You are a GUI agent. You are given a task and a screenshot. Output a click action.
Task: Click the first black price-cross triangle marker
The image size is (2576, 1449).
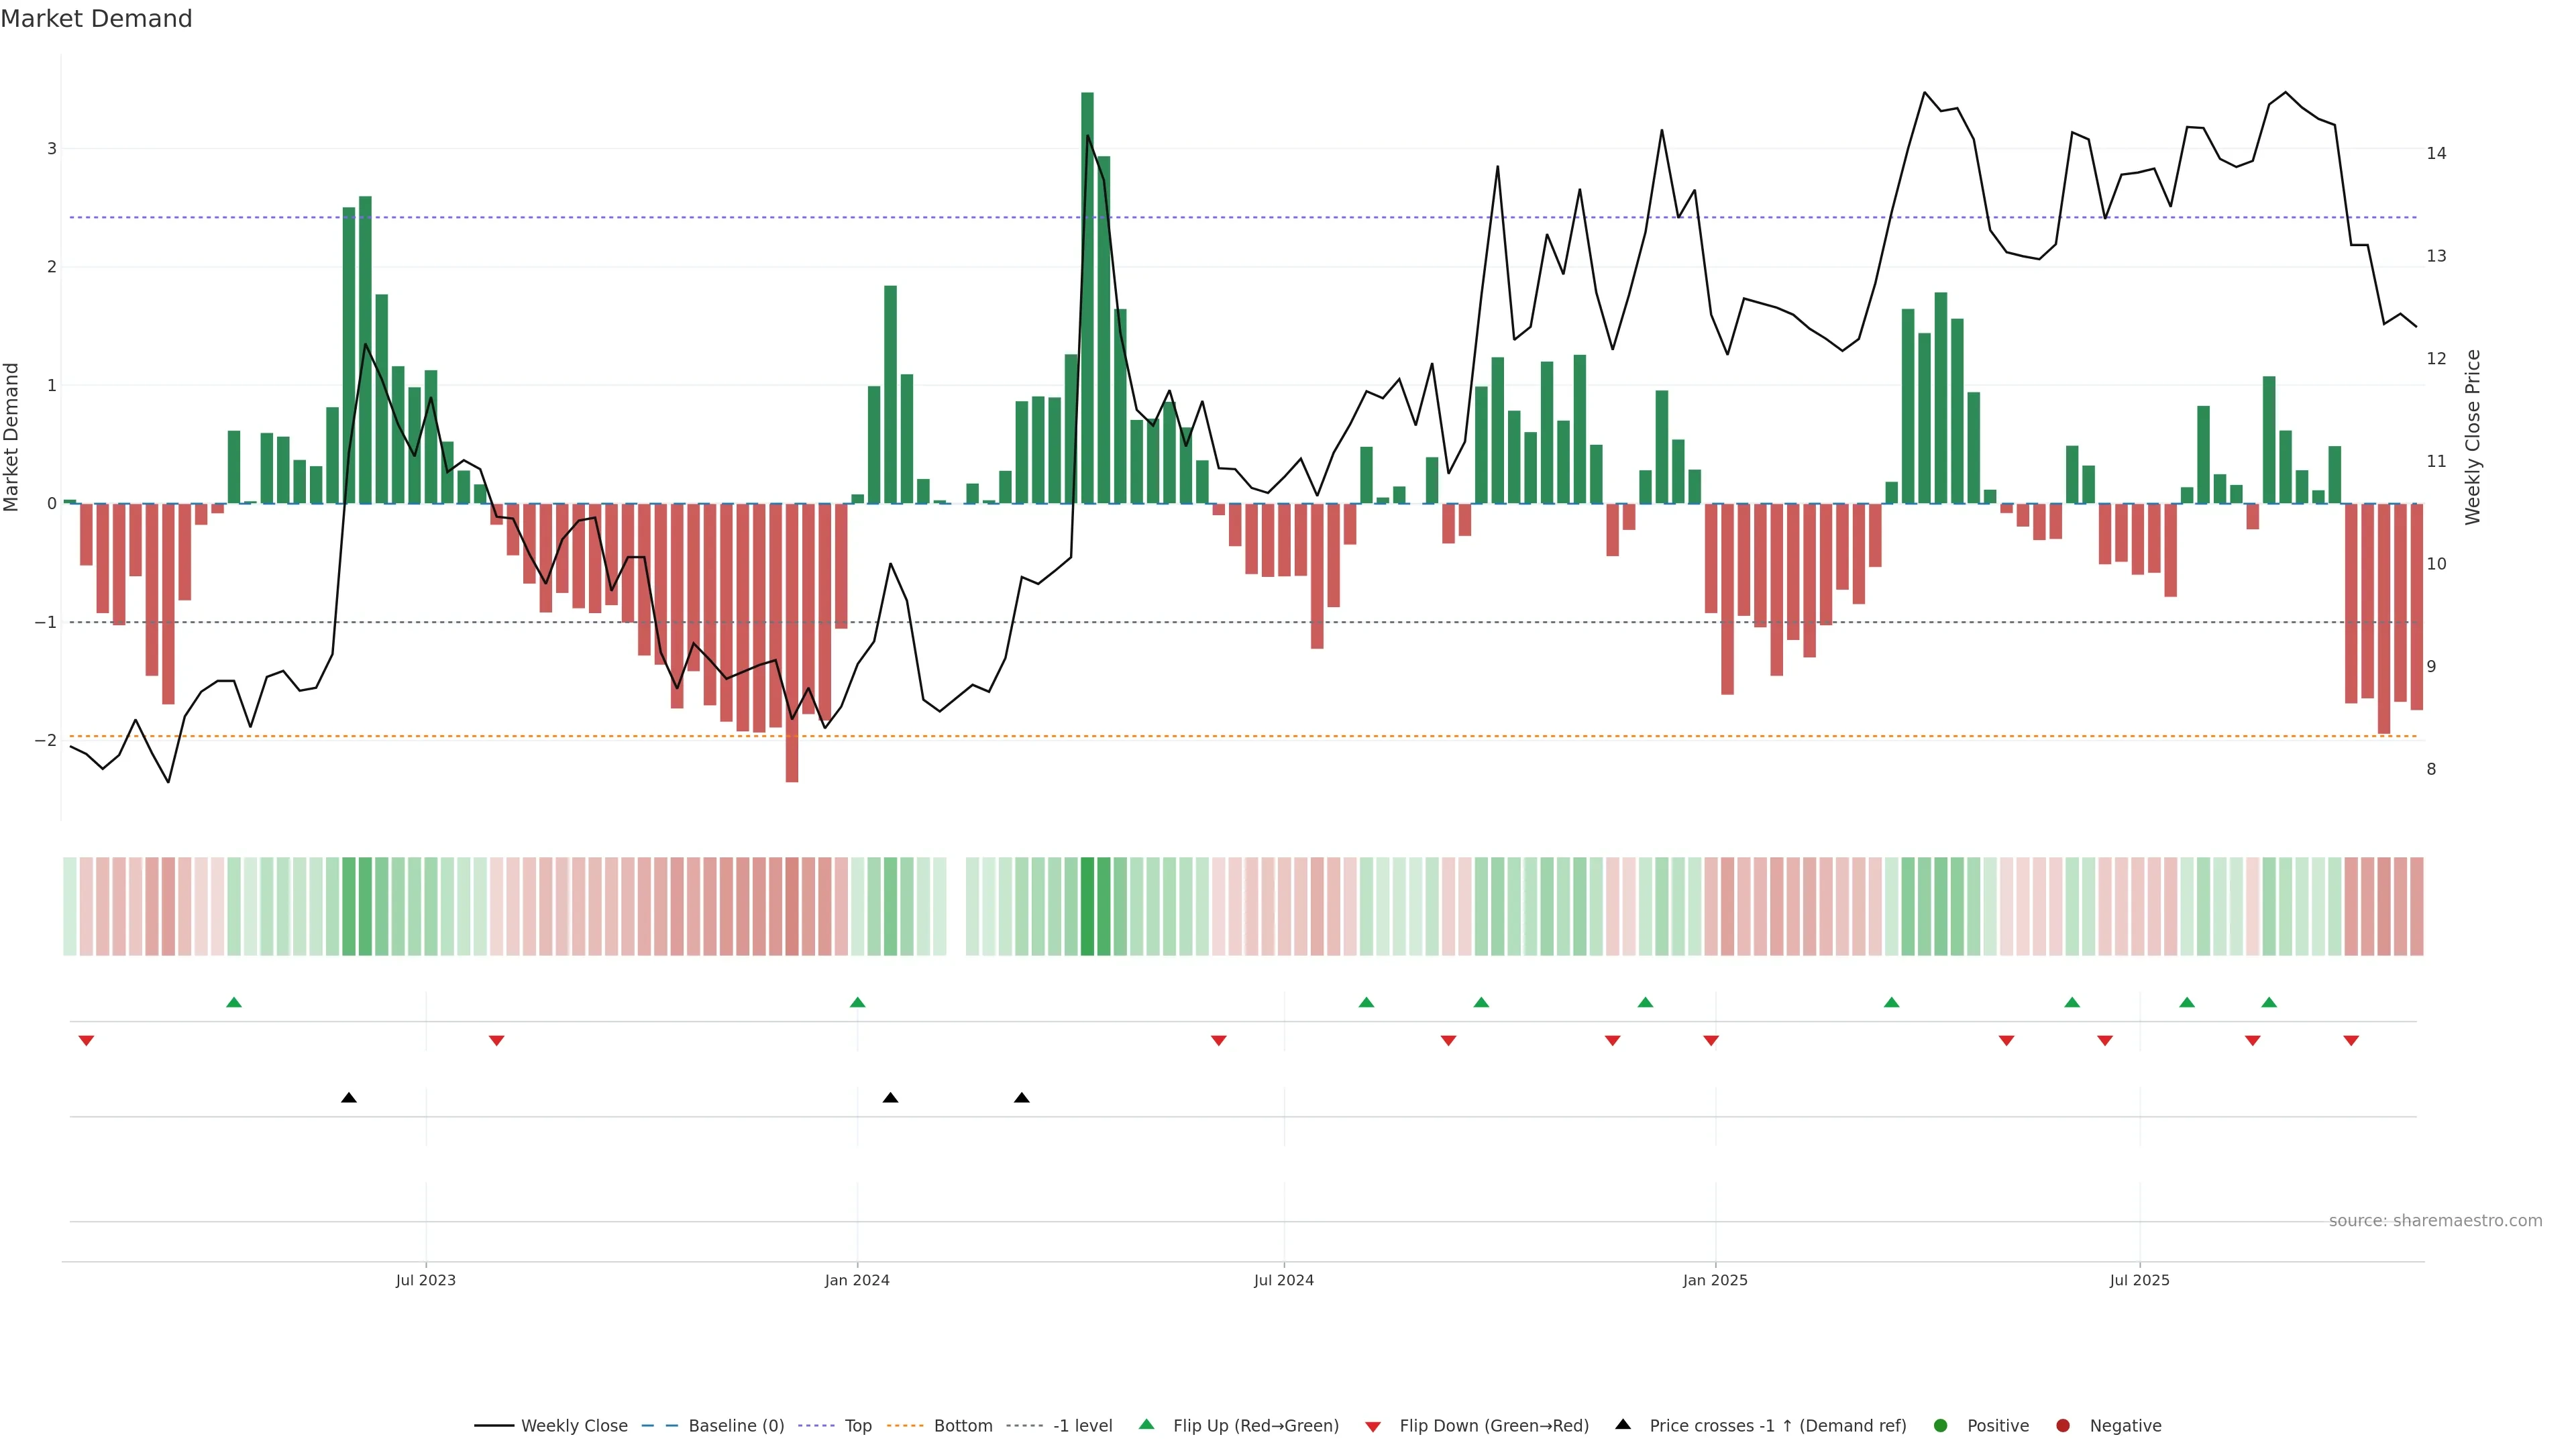coord(348,1098)
